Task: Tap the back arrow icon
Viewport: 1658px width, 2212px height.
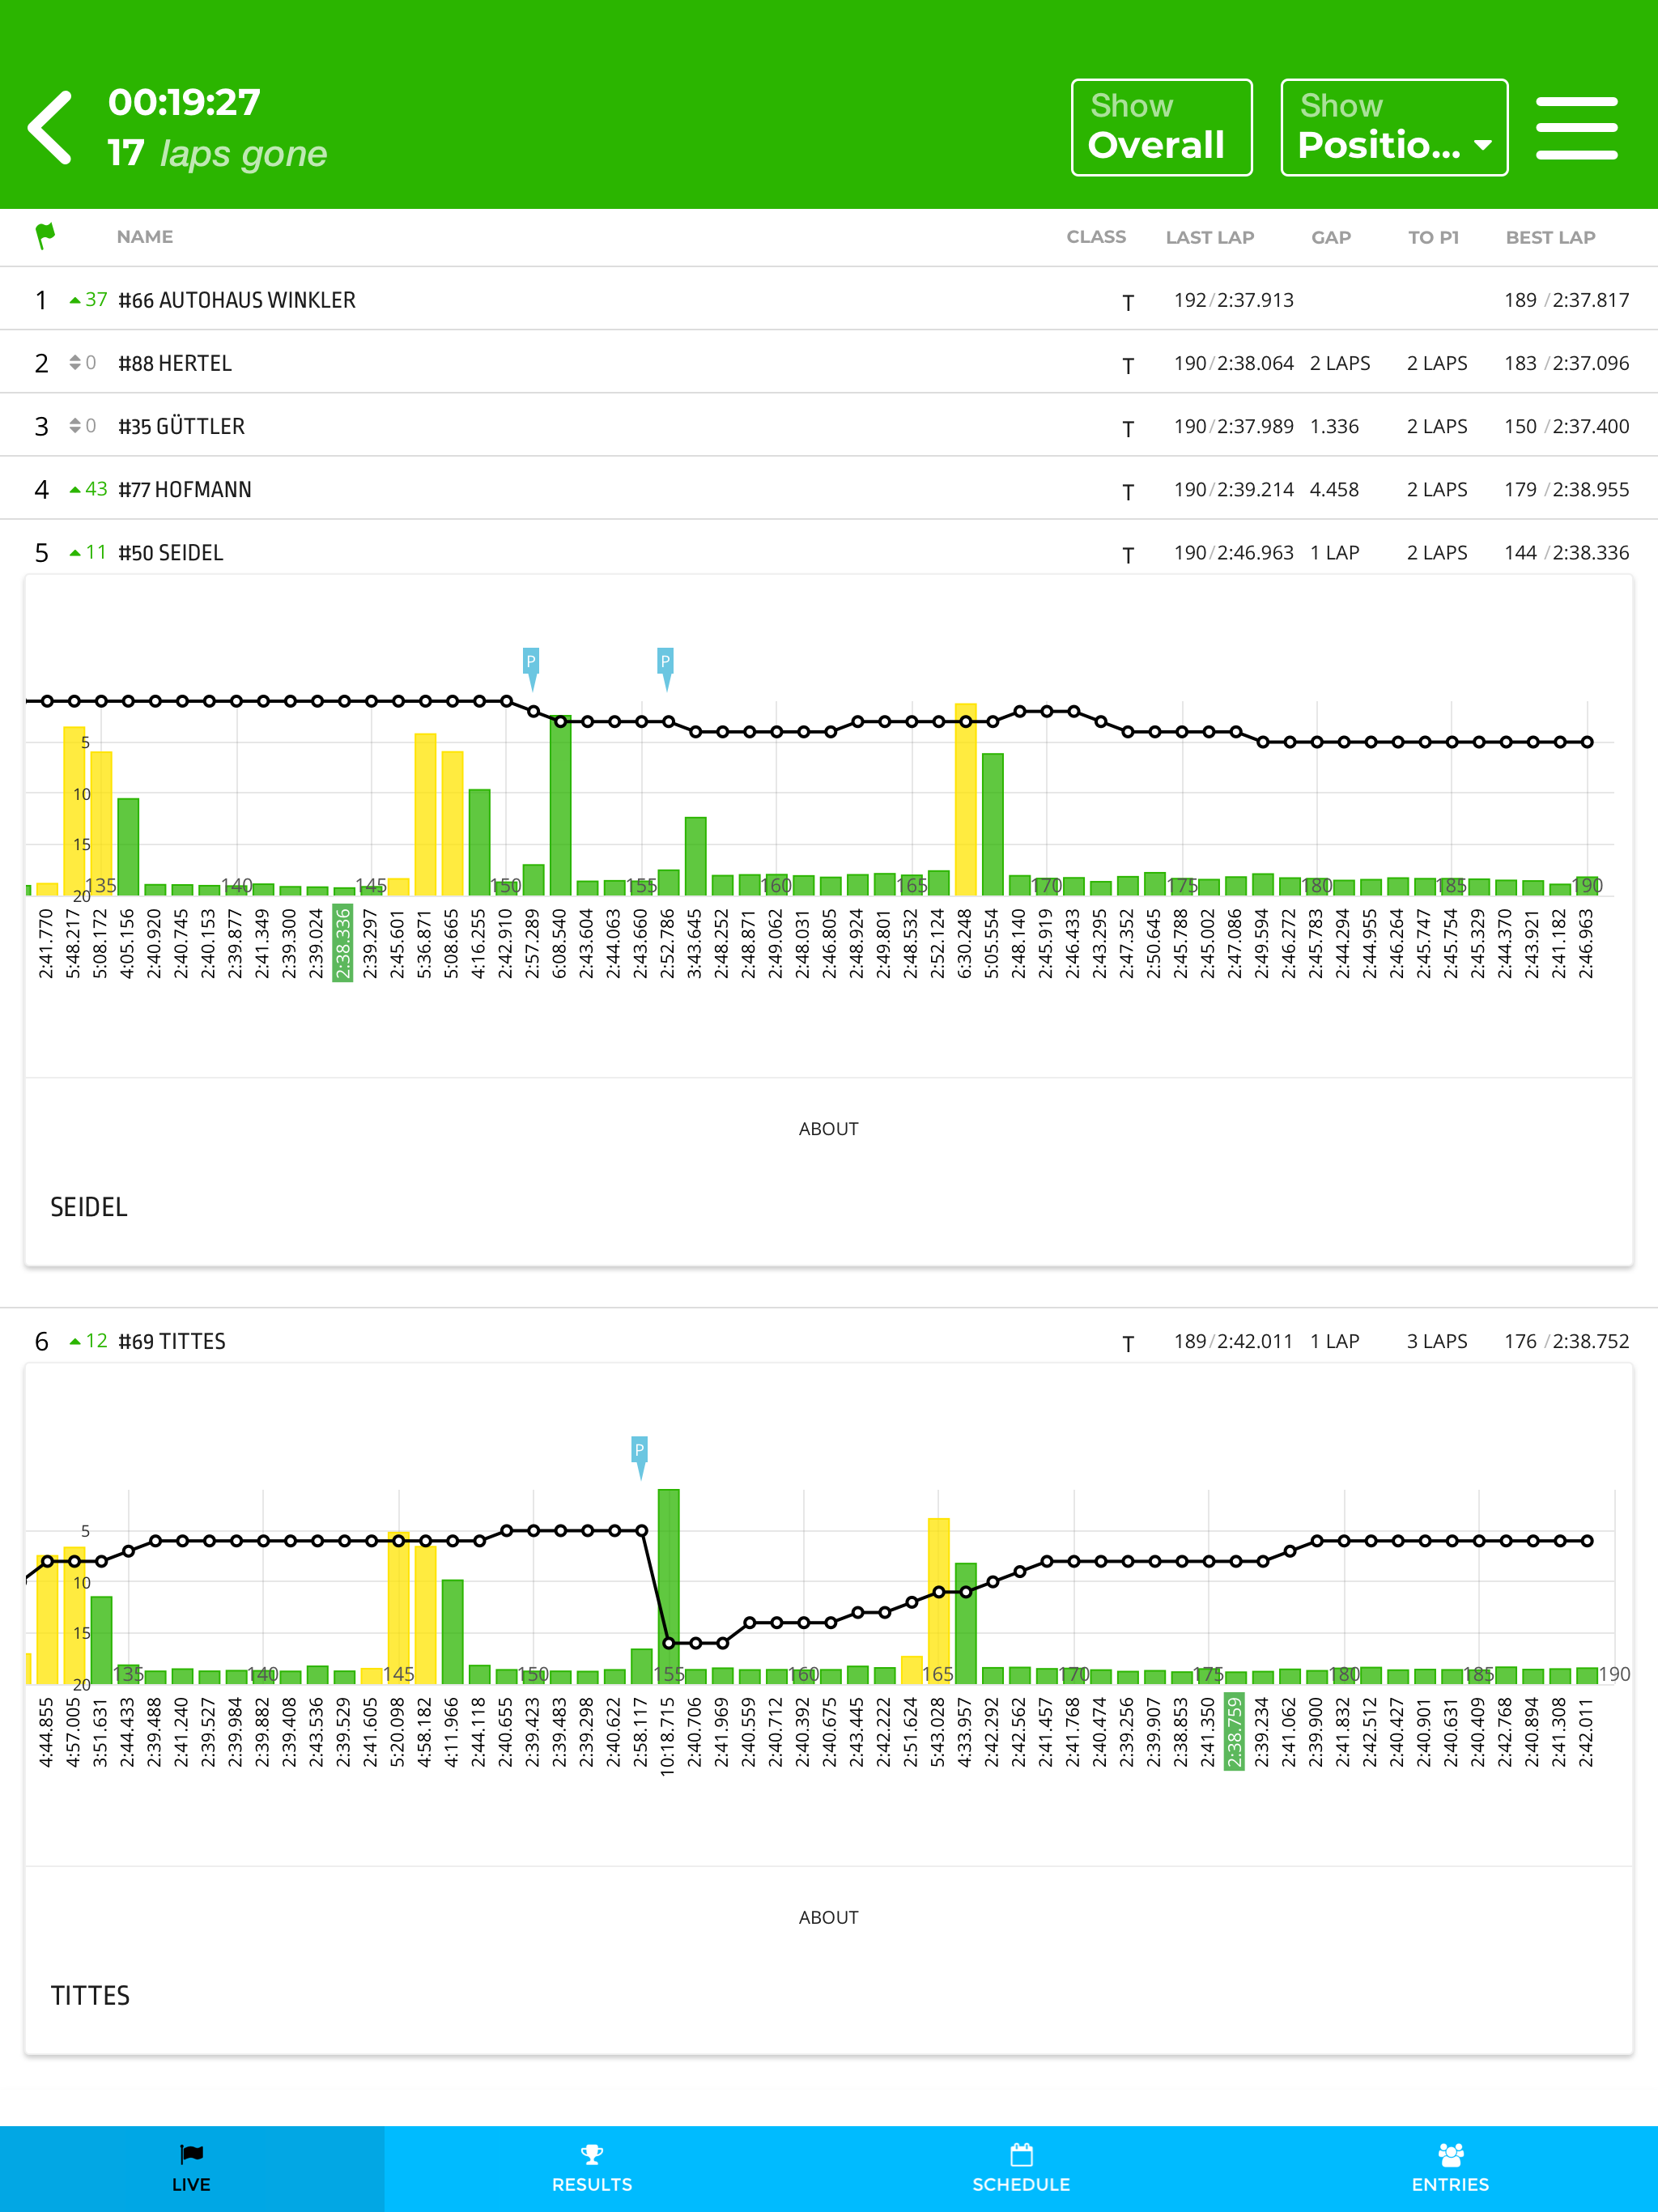Action: point(51,127)
